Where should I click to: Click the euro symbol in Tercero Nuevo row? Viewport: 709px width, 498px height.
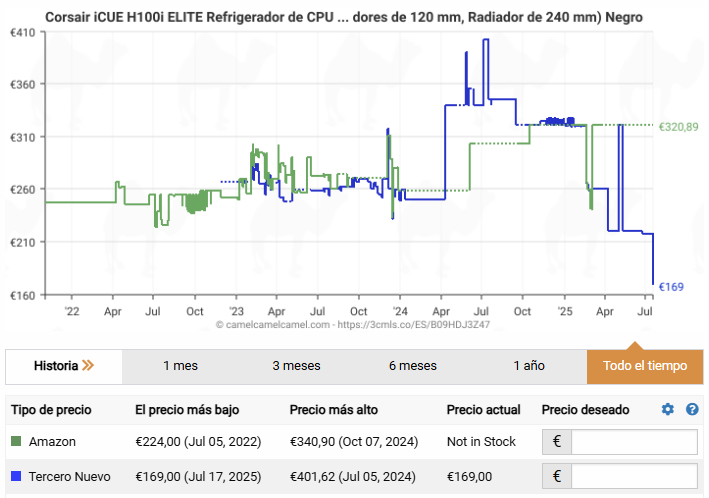[x=557, y=476]
